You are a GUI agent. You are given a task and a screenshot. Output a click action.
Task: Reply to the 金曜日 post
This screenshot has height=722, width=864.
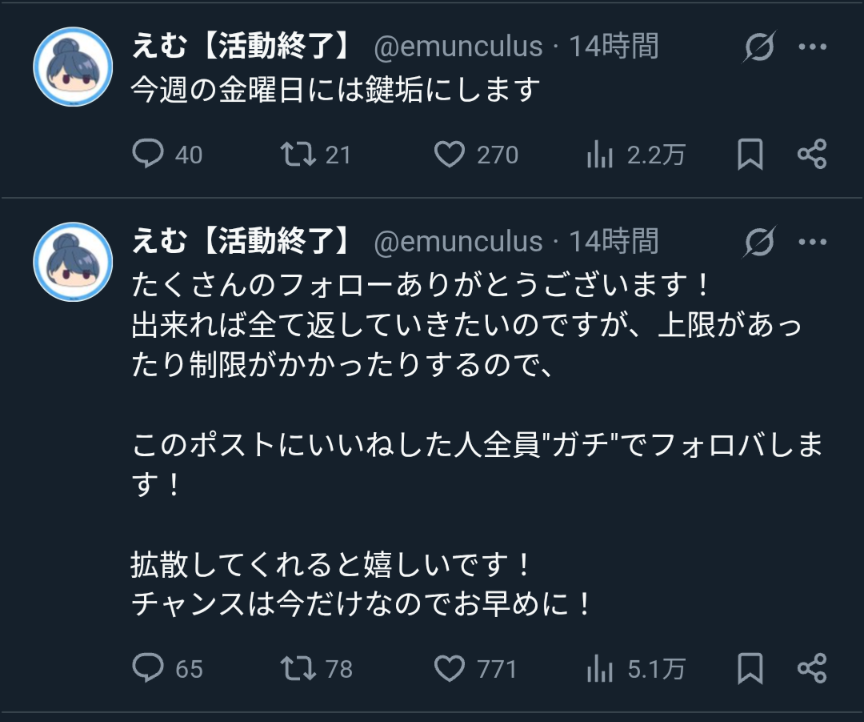(148, 154)
